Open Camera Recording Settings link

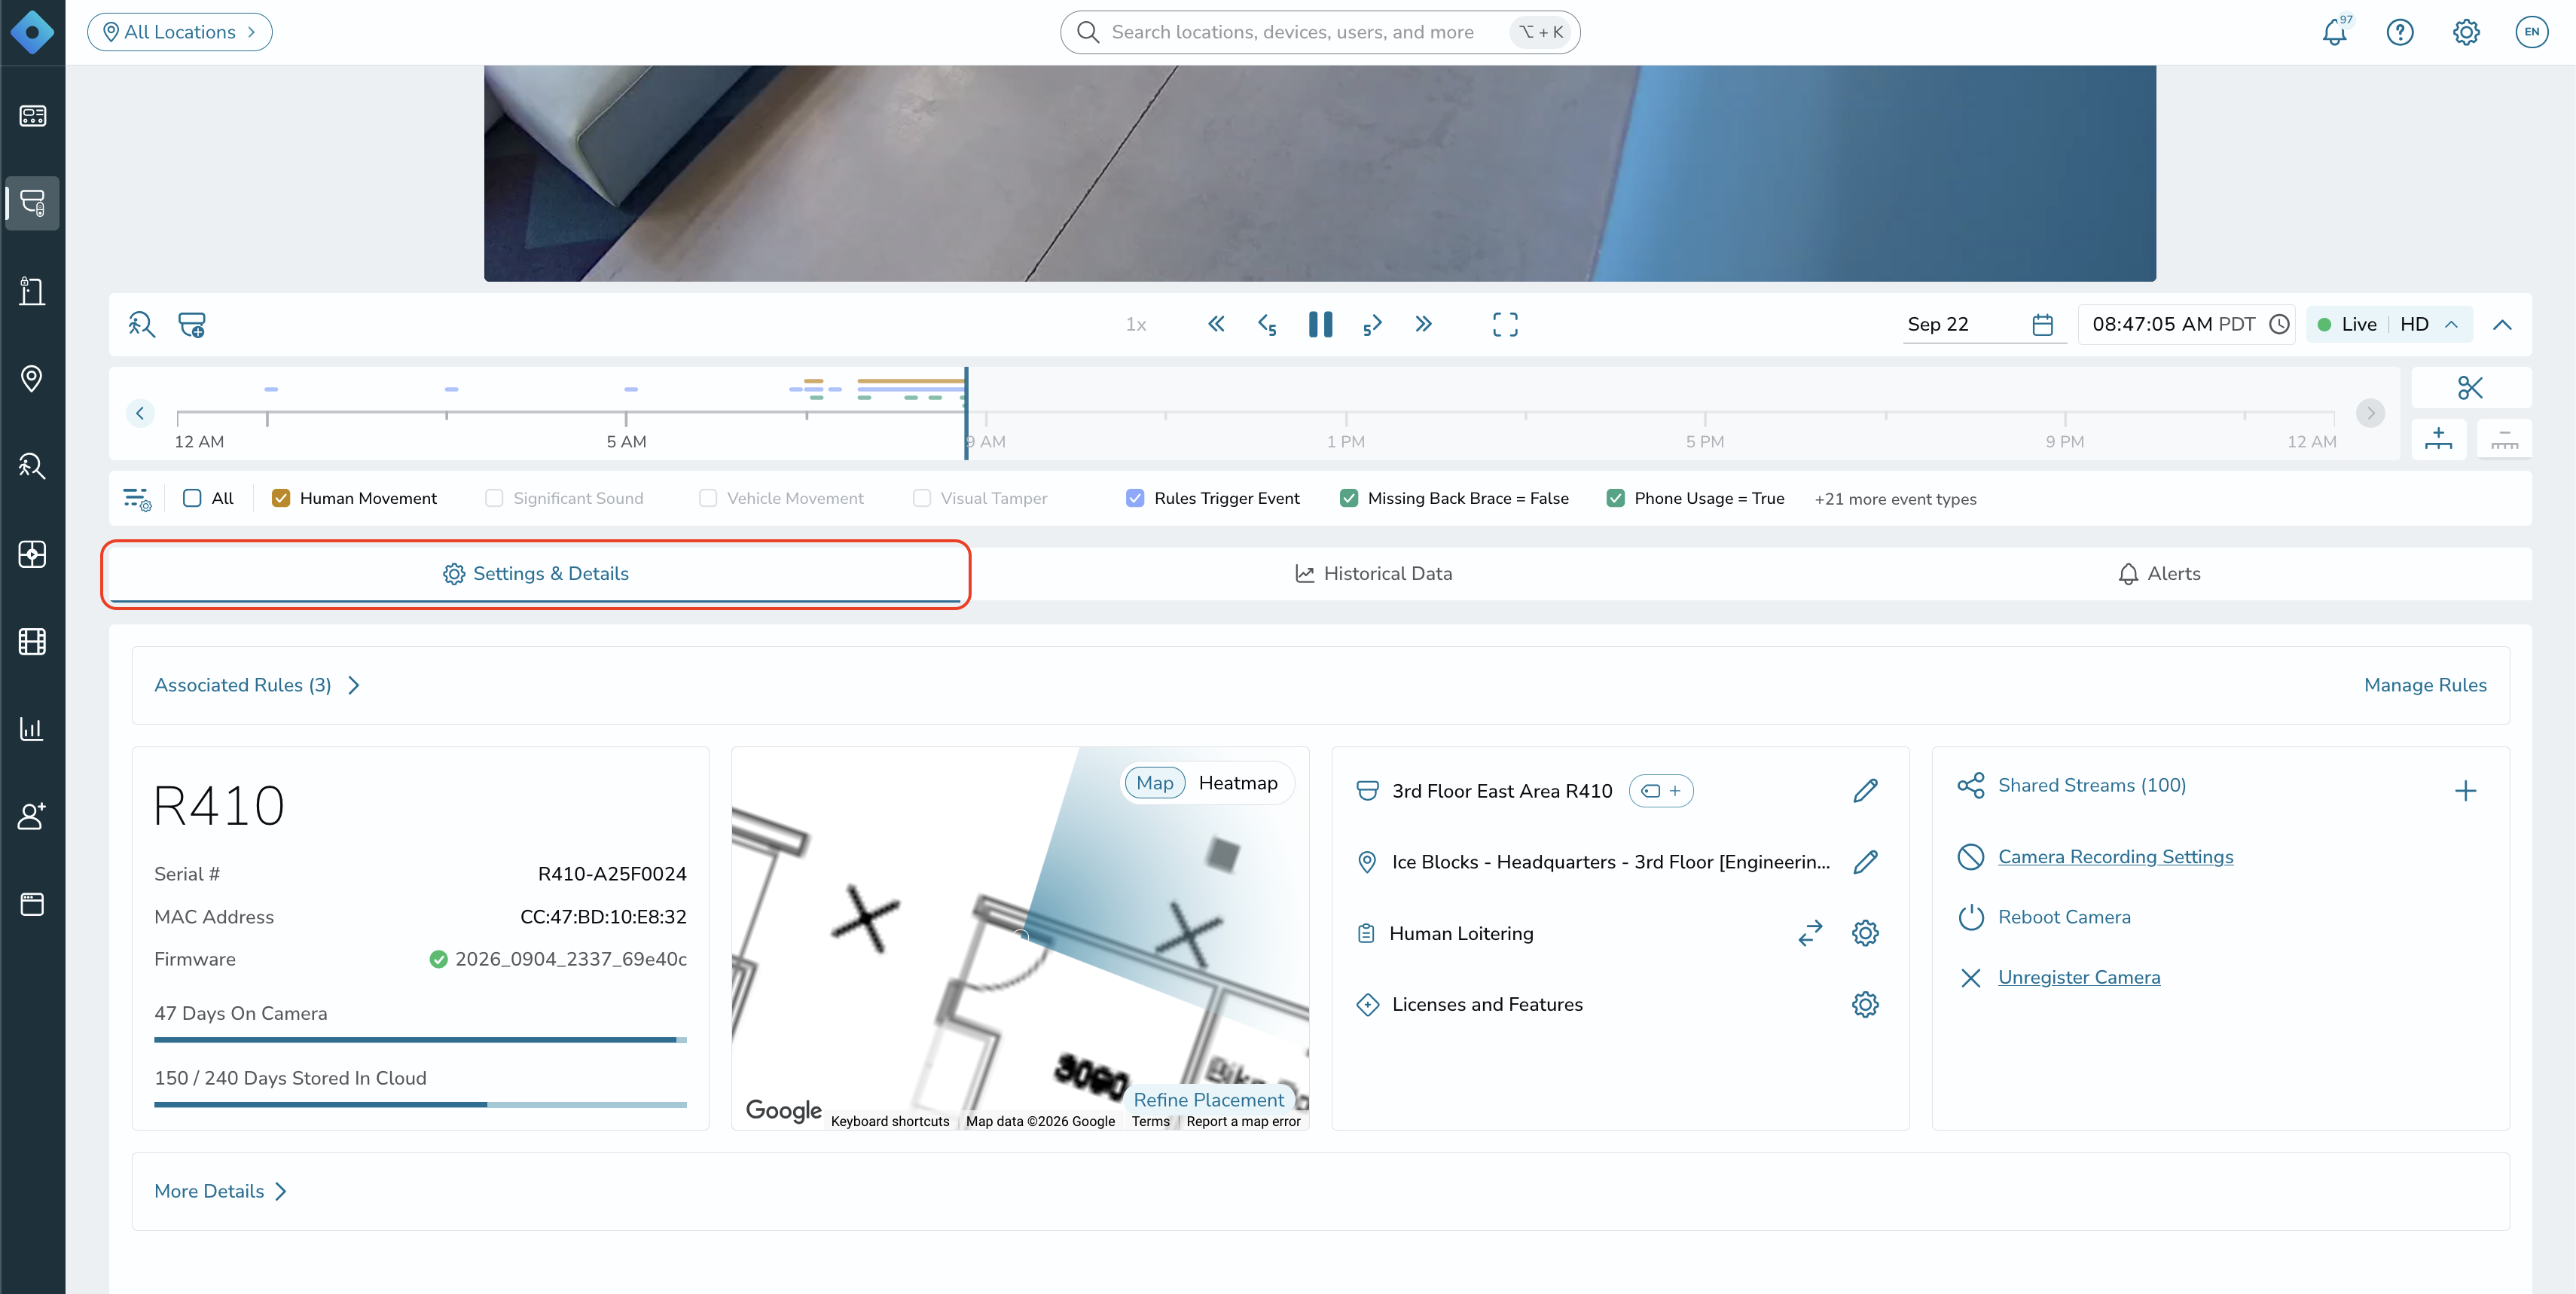pyautogui.click(x=2115, y=857)
